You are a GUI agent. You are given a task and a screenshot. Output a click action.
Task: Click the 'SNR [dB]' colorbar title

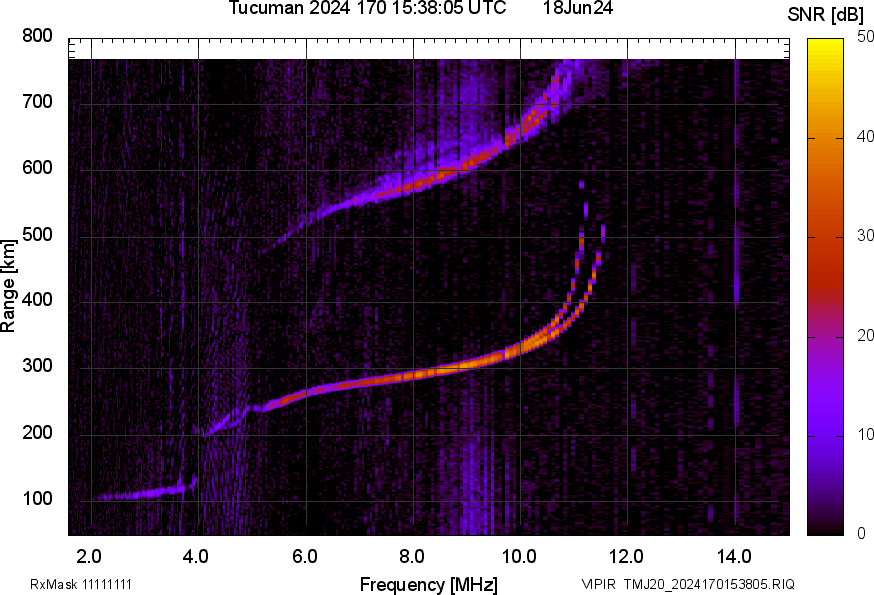pos(826,15)
